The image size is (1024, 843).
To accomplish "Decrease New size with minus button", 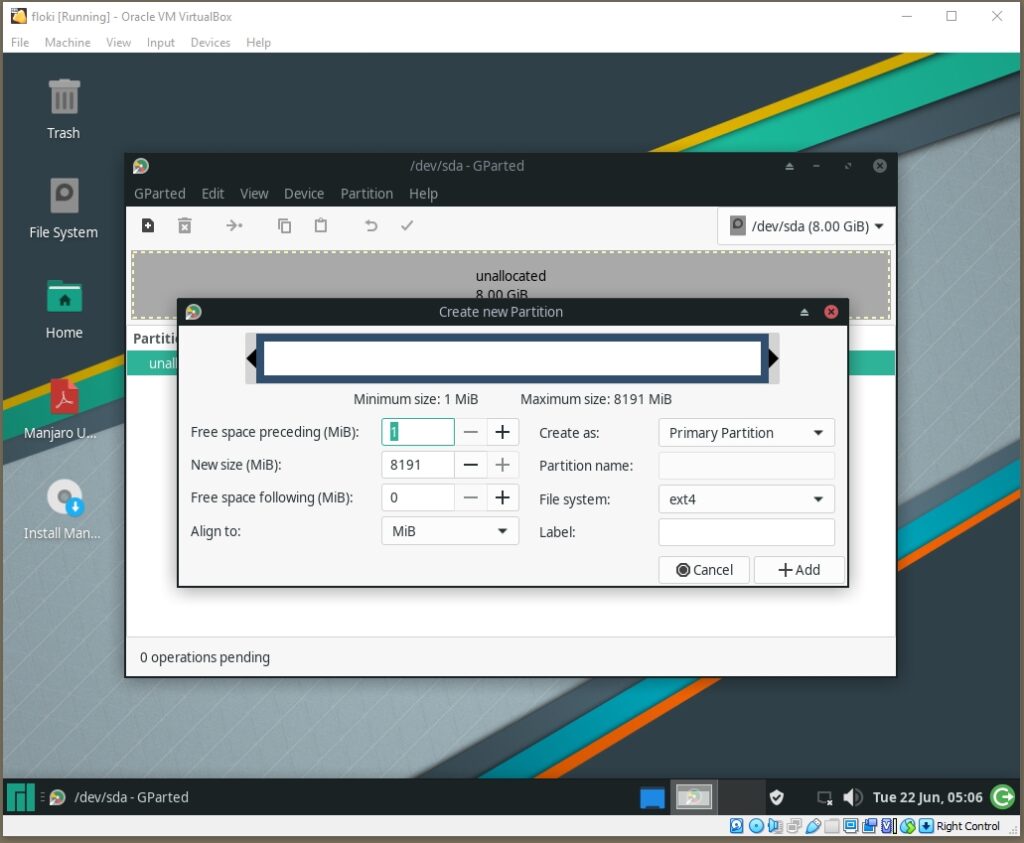I will [470, 465].
